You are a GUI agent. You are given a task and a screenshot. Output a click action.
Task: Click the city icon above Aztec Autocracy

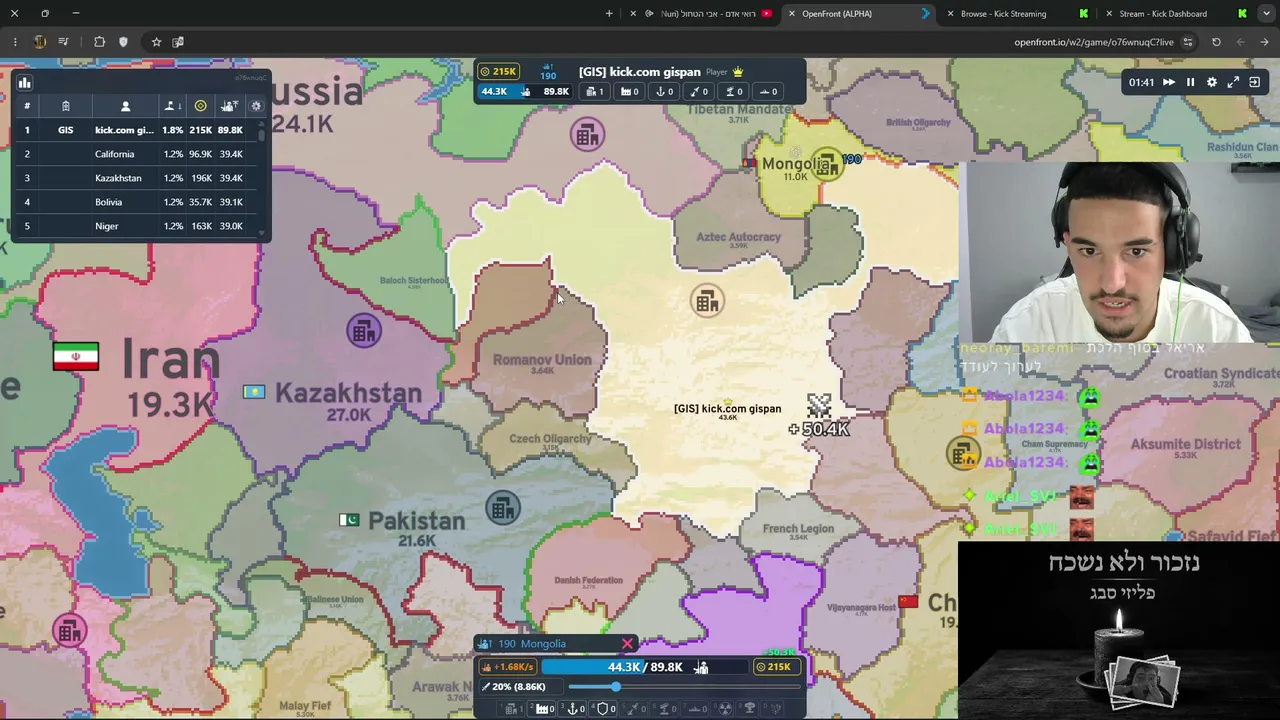coord(587,135)
